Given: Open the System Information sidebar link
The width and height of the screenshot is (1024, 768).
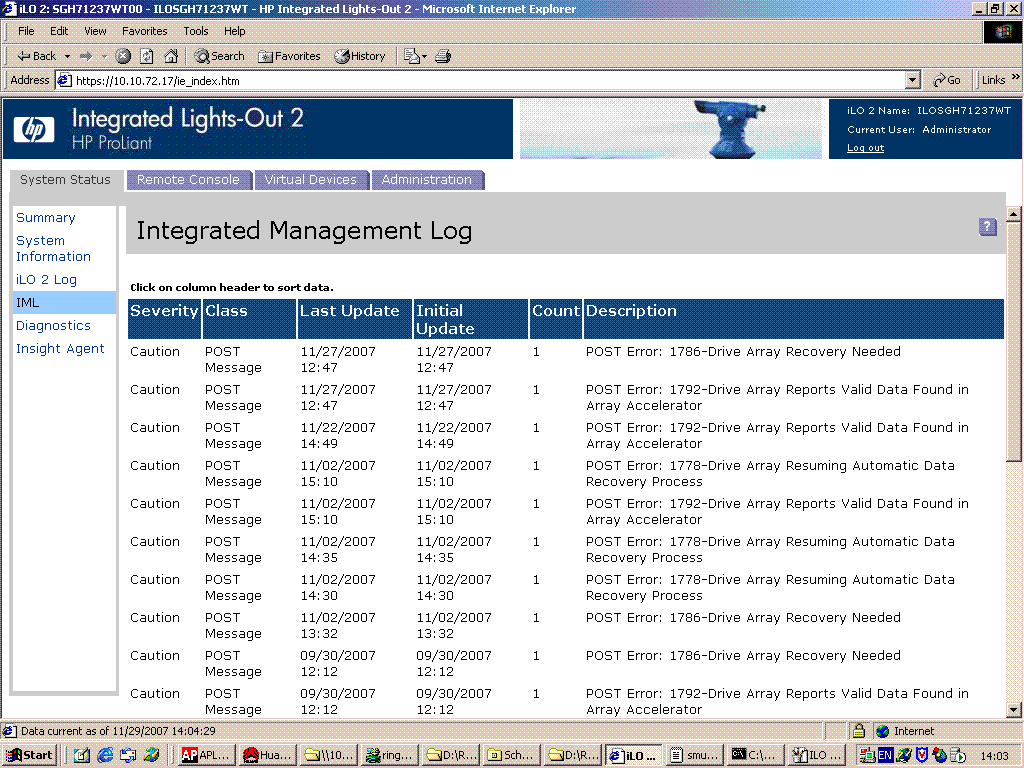Looking at the screenshot, I should point(53,249).
